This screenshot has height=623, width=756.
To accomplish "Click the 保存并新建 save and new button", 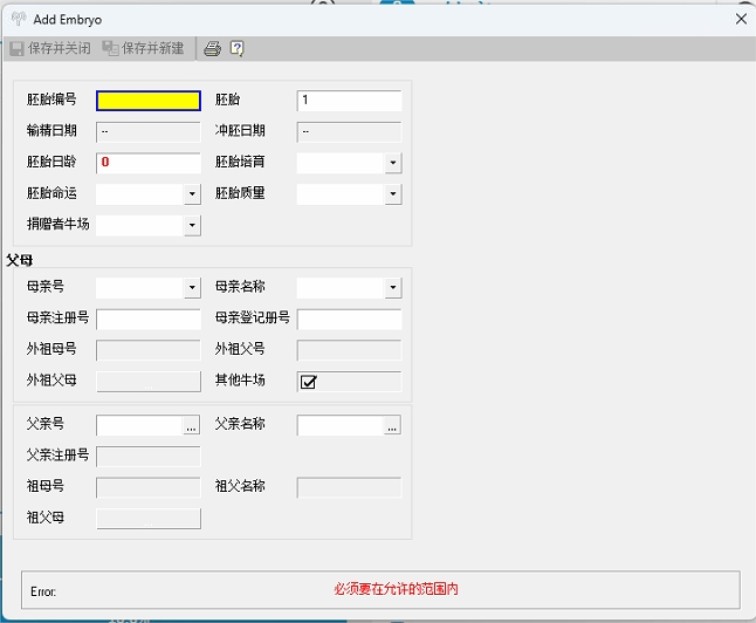I will pyautogui.click(x=143, y=48).
